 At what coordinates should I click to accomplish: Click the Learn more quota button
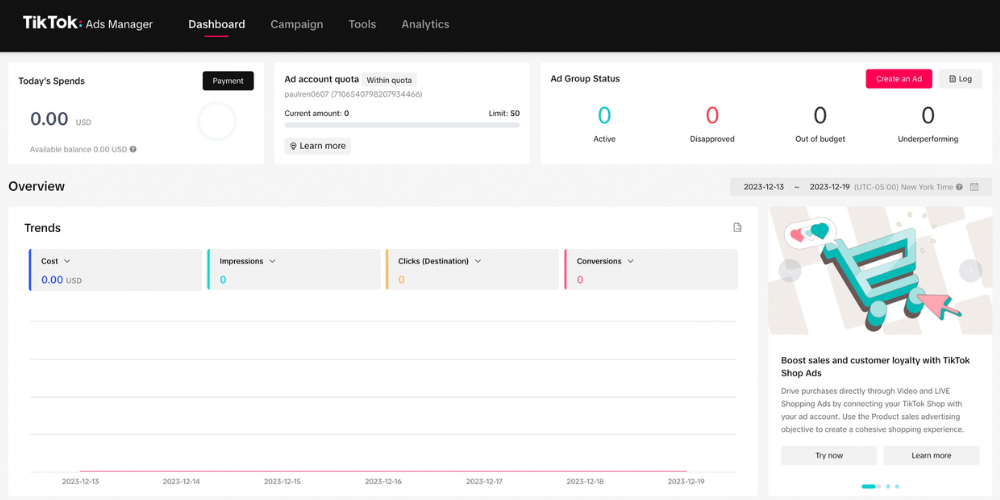tap(318, 146)
